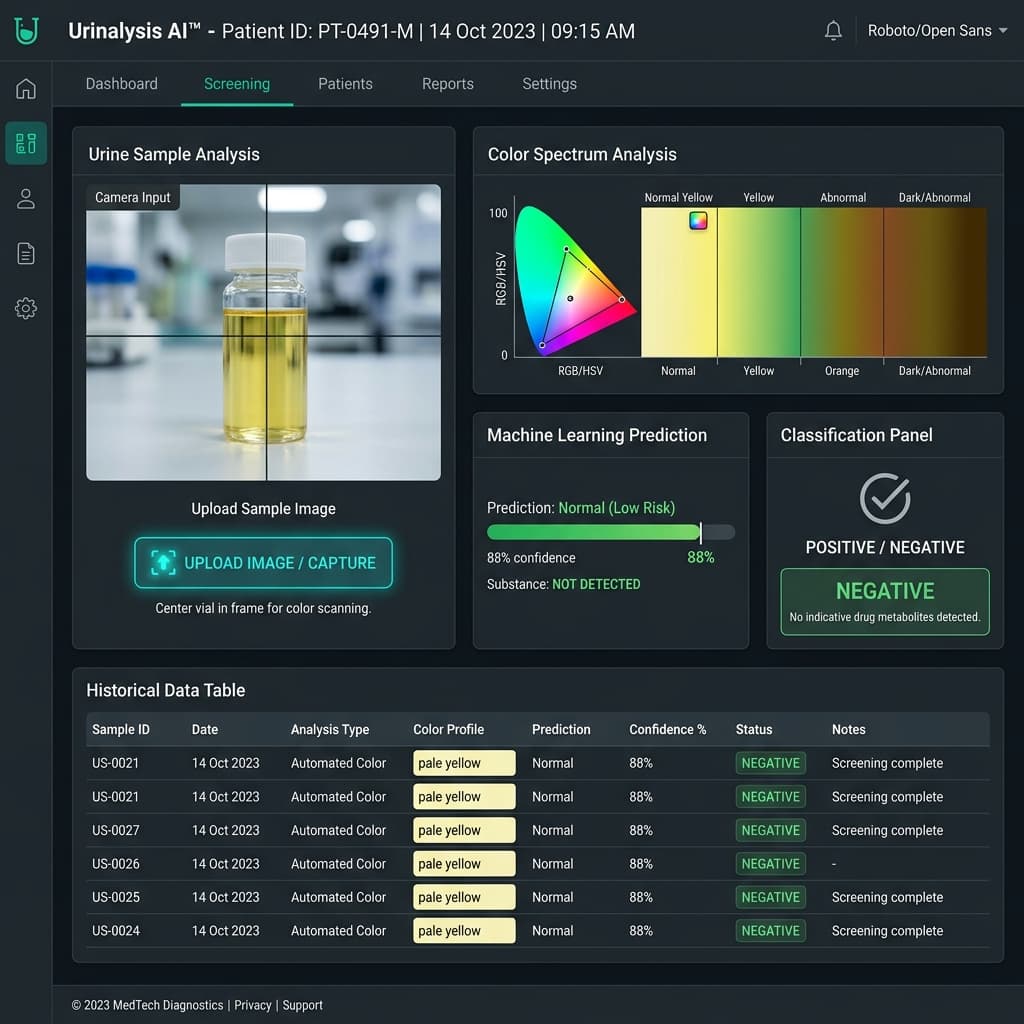Go to Home via sidebar icon
The width and height of the screenshot is (1024, 1024).
point(26,89)
